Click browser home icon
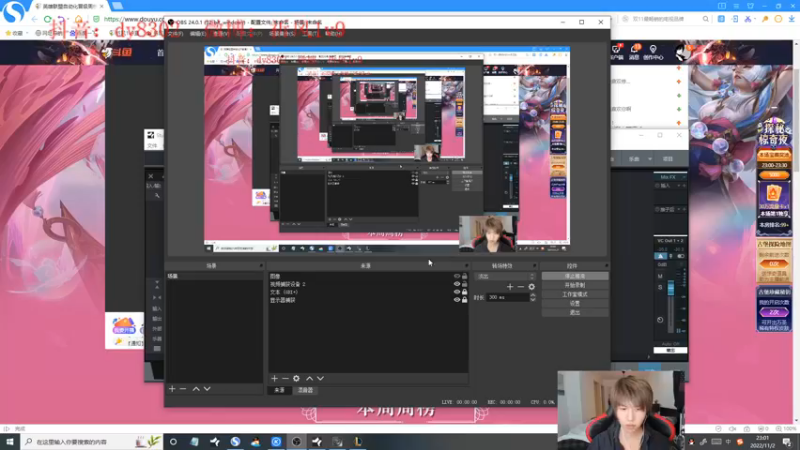Image resolution: width=800 pixels, height=450 pixels. [79, 19]
